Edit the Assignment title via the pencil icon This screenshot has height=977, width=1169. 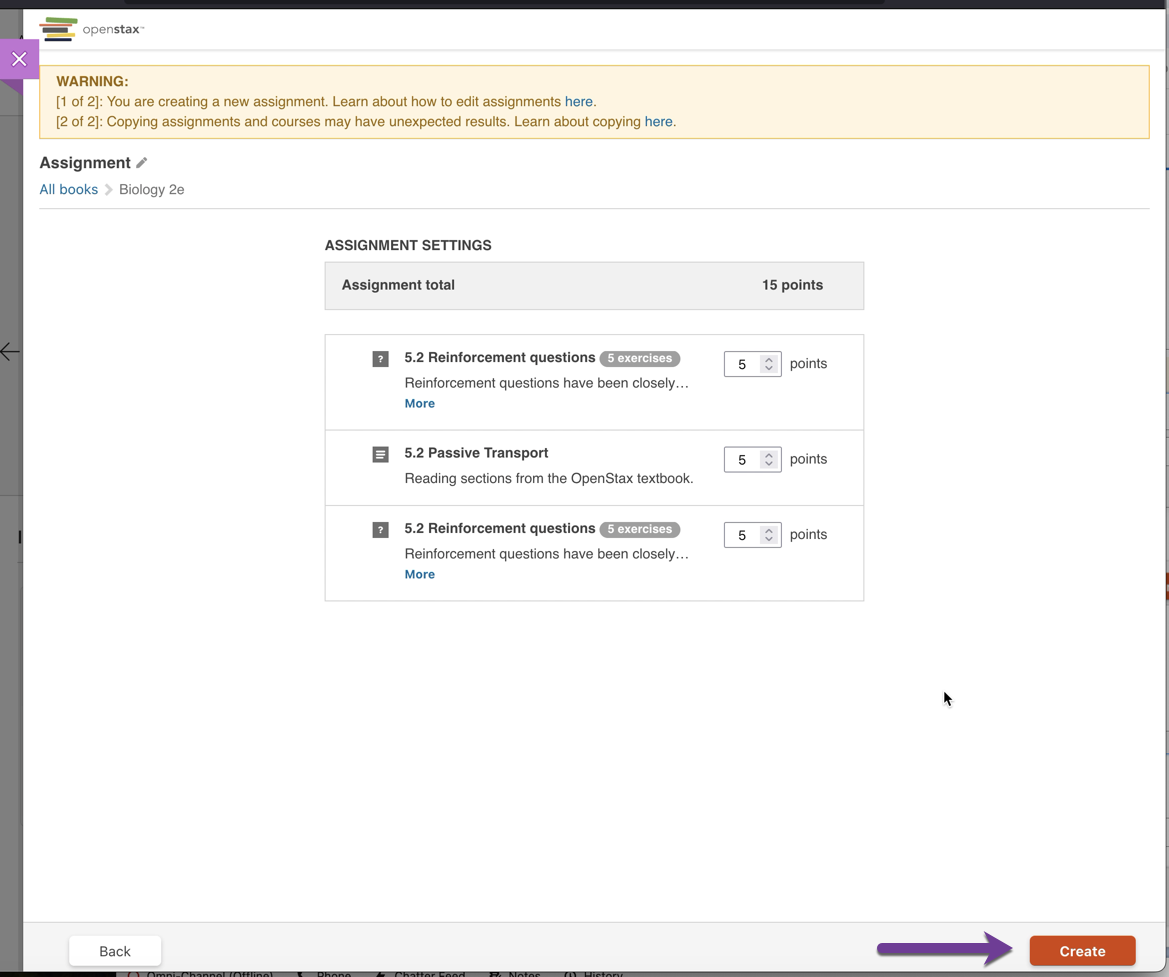(140, 162)
